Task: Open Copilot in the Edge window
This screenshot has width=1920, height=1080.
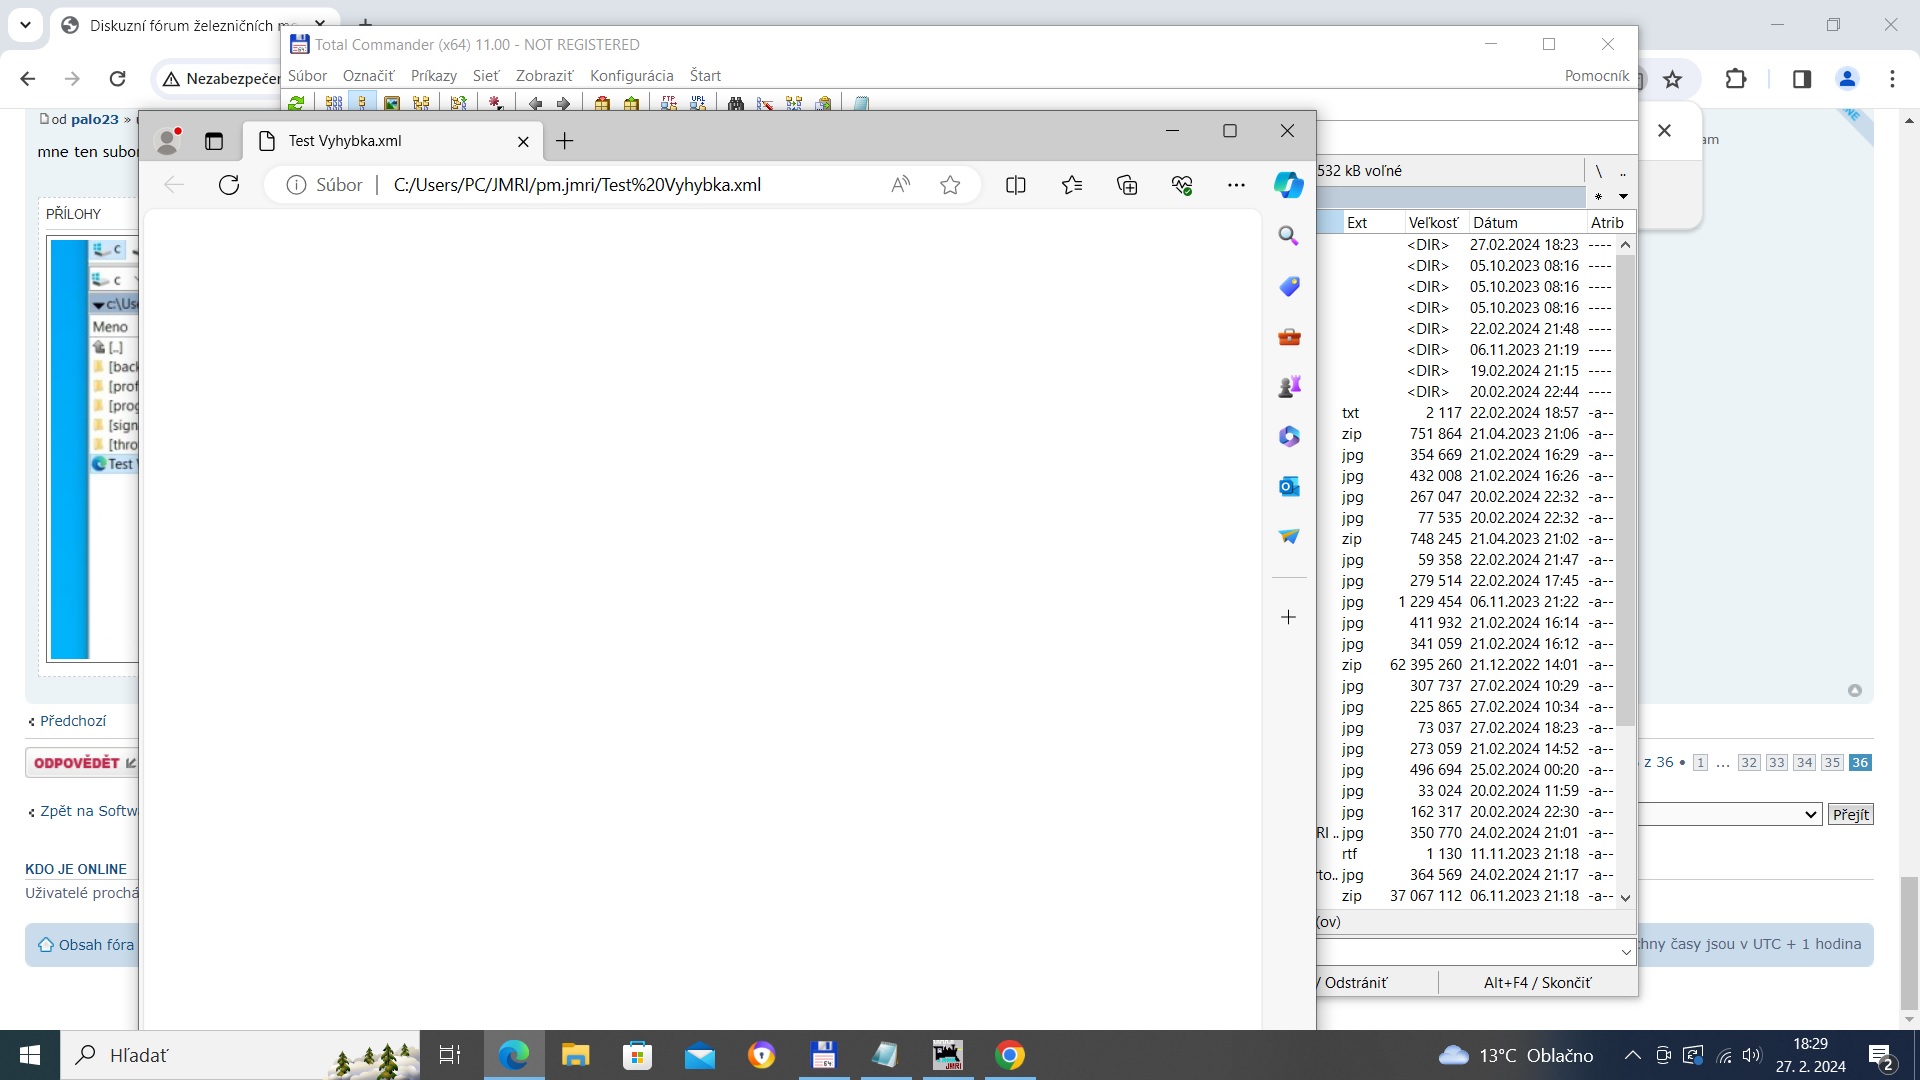Action: (1288, 185)
